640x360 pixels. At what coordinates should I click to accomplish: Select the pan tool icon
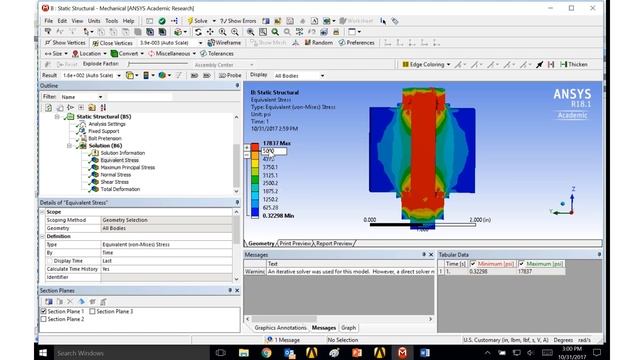pos(210,32)
